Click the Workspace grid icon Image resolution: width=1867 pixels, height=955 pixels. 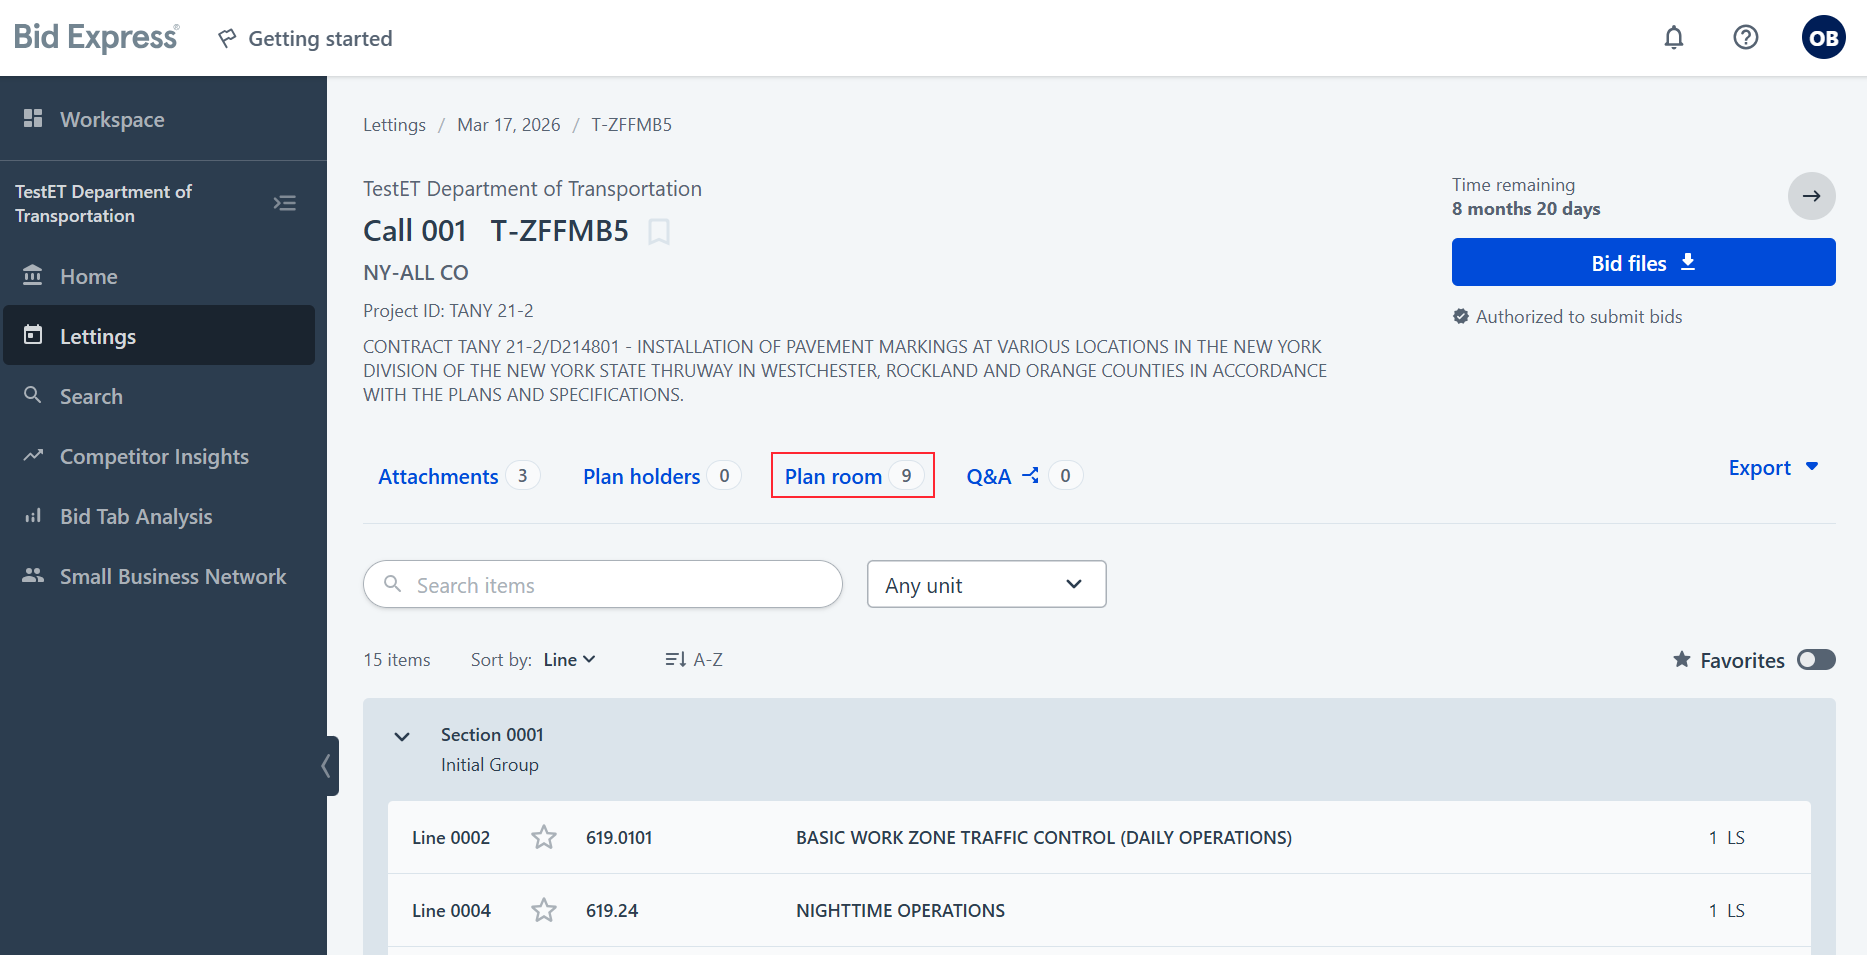(33, 118)
